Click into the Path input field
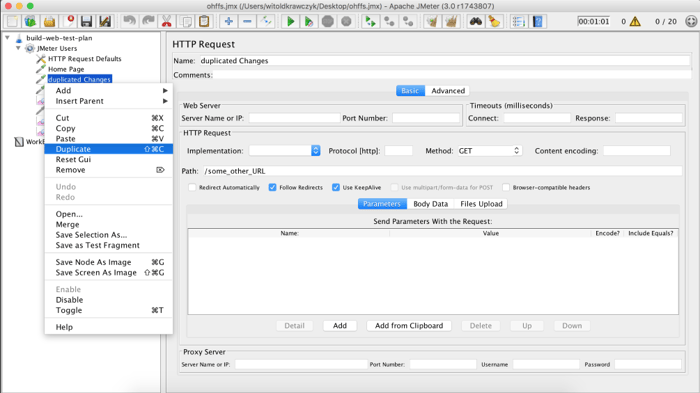 click(442, 171)
